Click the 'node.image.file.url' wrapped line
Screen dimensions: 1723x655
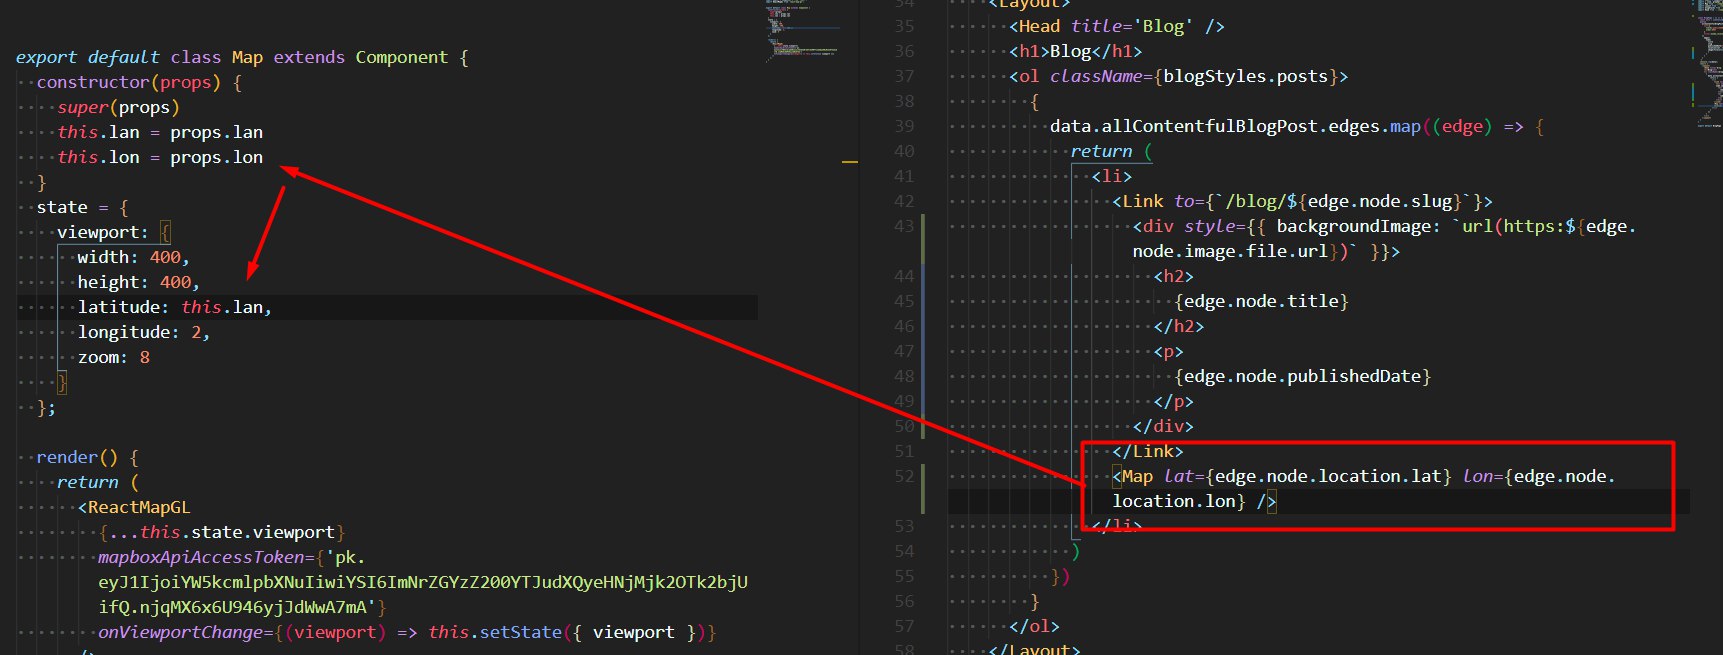click(1266, 251)
